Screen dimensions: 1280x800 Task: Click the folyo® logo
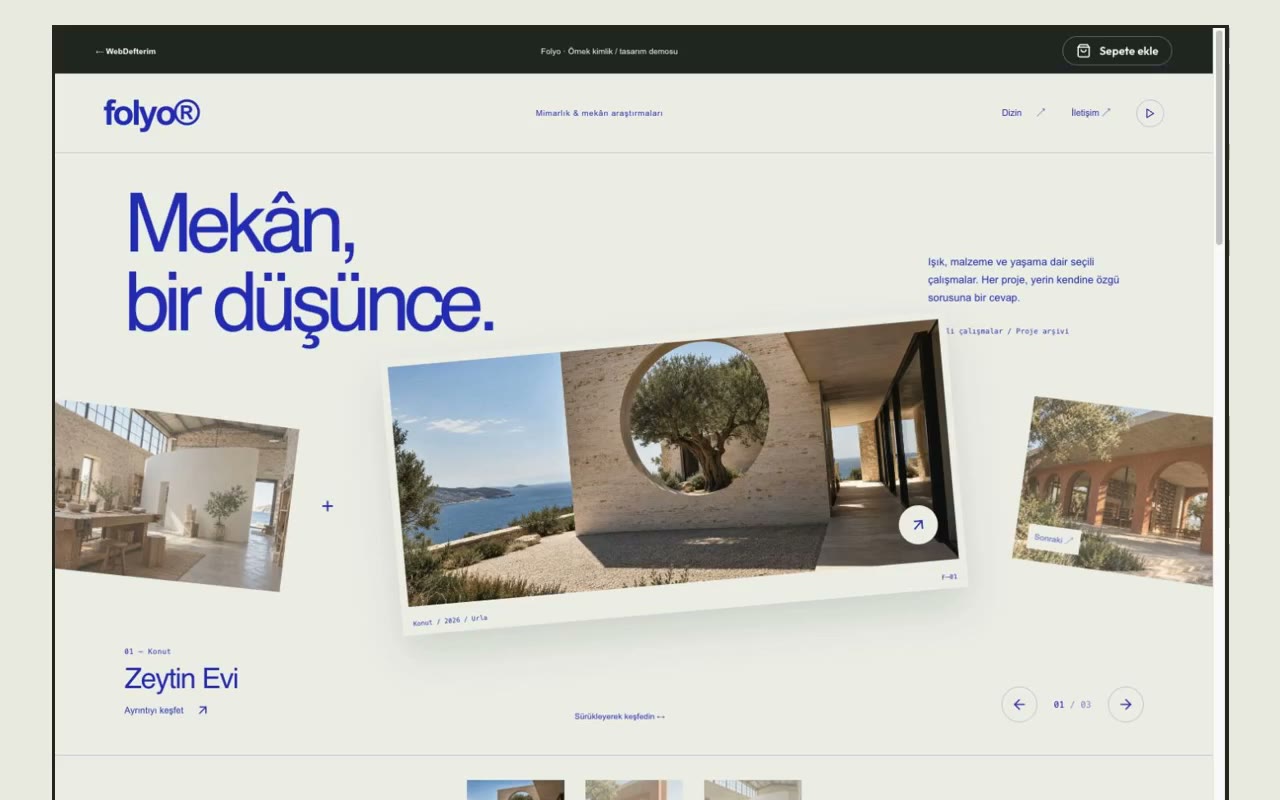[x=152, y=114]
